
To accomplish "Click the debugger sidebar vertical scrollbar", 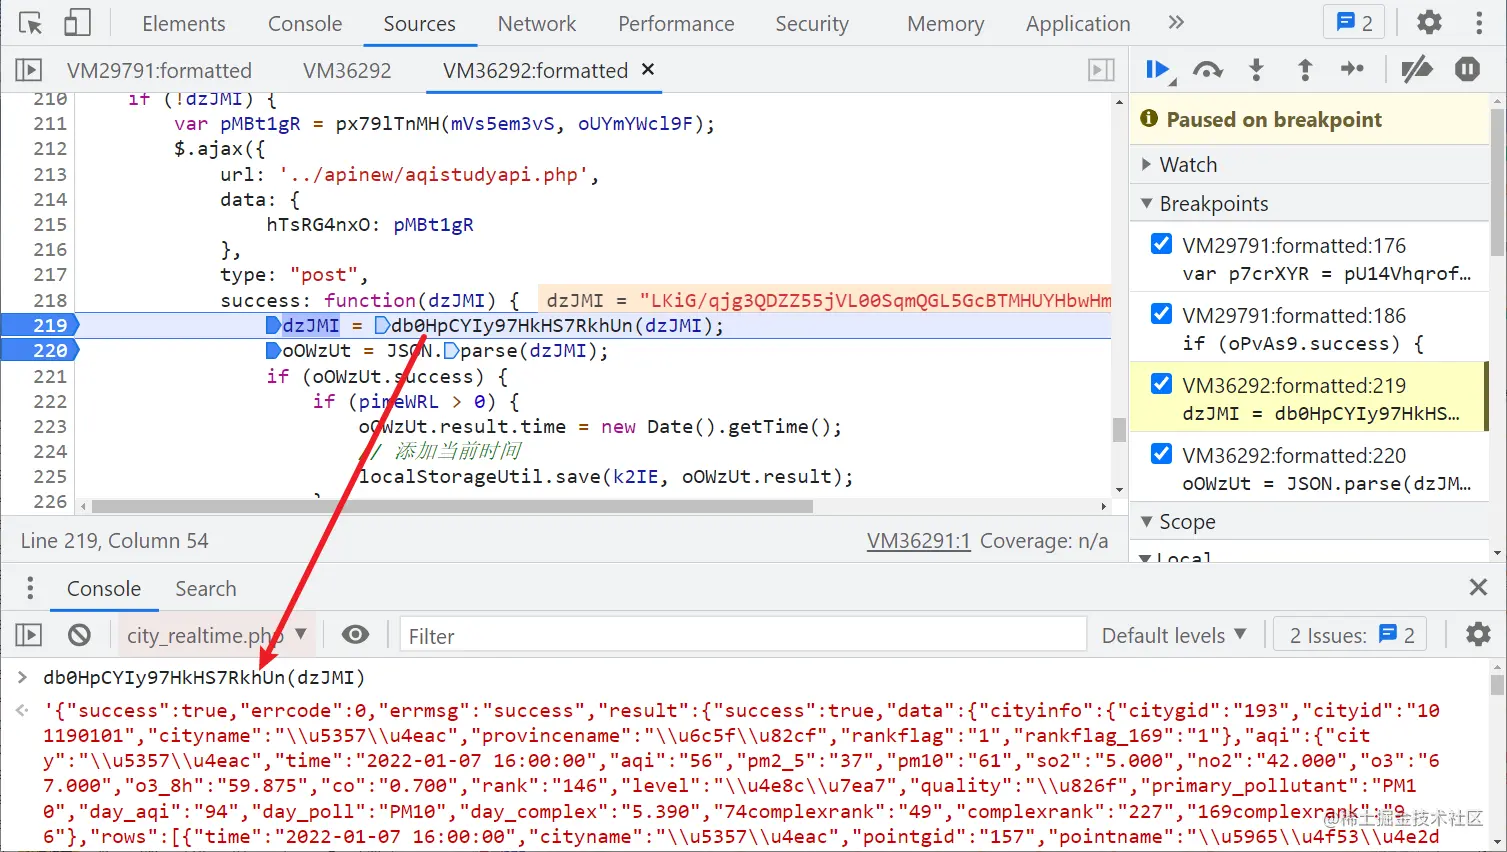I will (x=1497, y=181).
